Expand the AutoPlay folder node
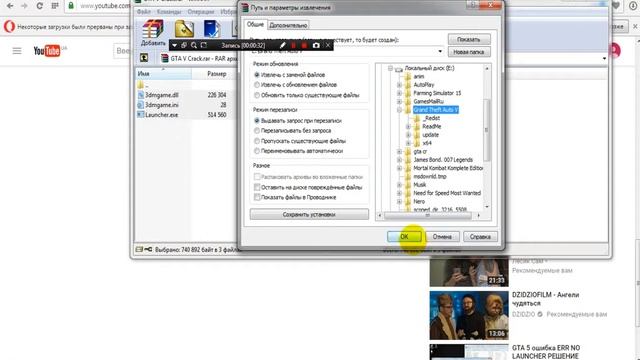Viewport: 640px width, 360px height. click(x=399, y=85)
